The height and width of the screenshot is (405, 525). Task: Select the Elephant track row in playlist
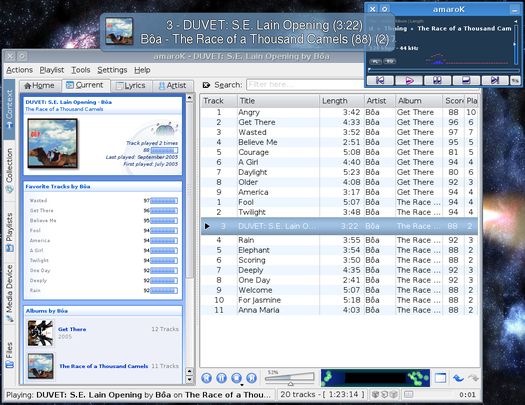click(339, 250)
